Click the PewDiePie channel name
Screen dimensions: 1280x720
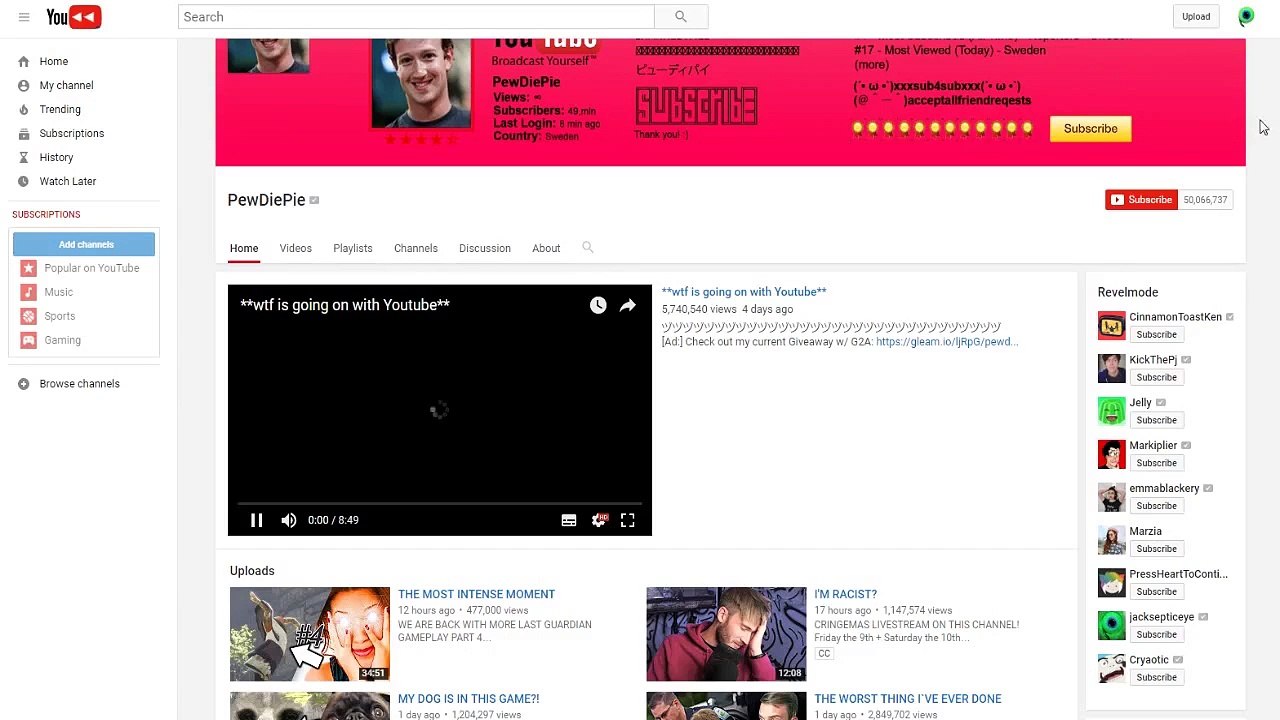266,200
